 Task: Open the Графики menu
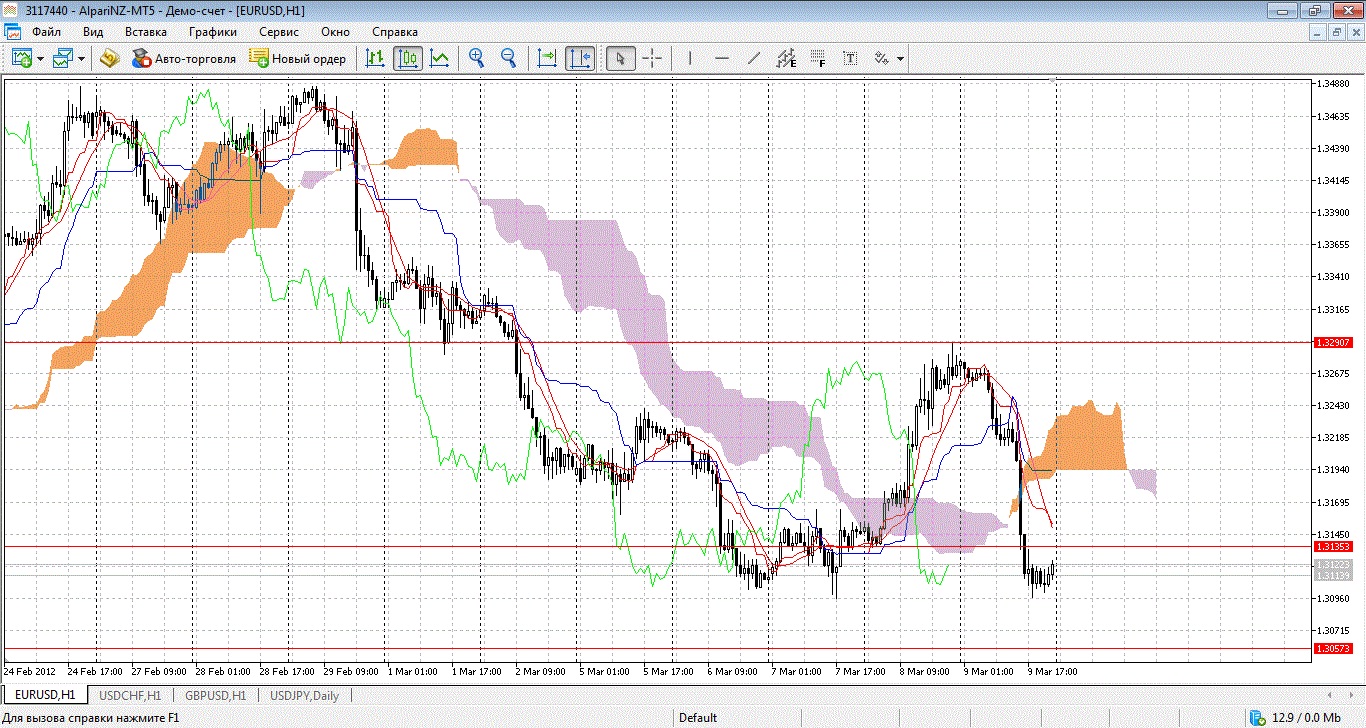212,32
